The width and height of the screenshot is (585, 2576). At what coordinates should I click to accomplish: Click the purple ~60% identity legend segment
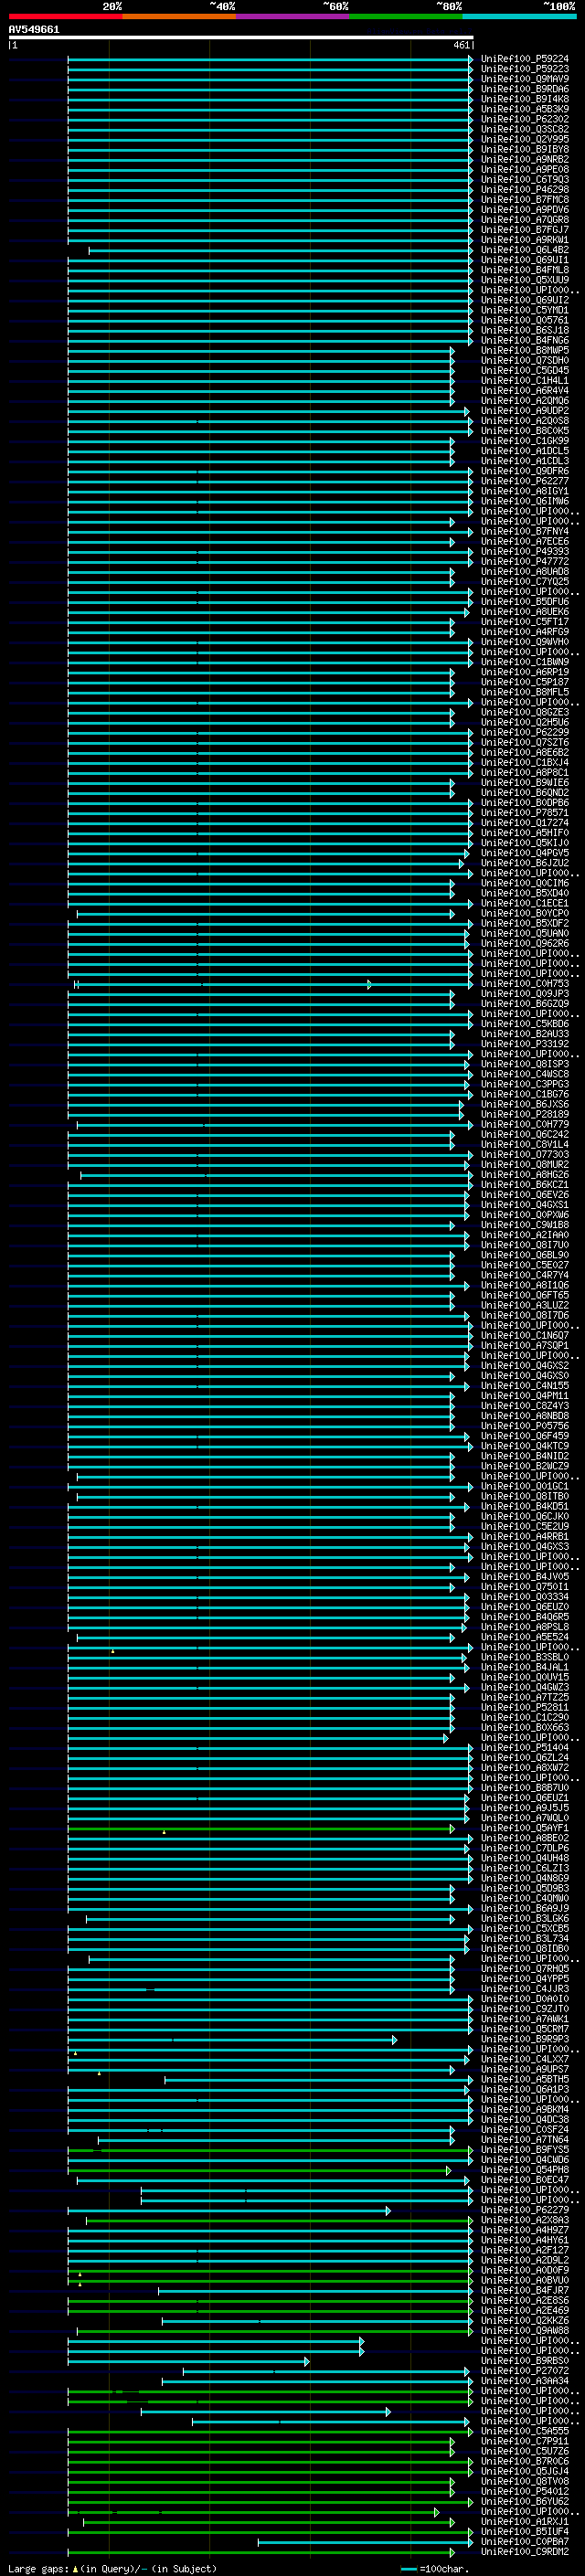point(293,16)
